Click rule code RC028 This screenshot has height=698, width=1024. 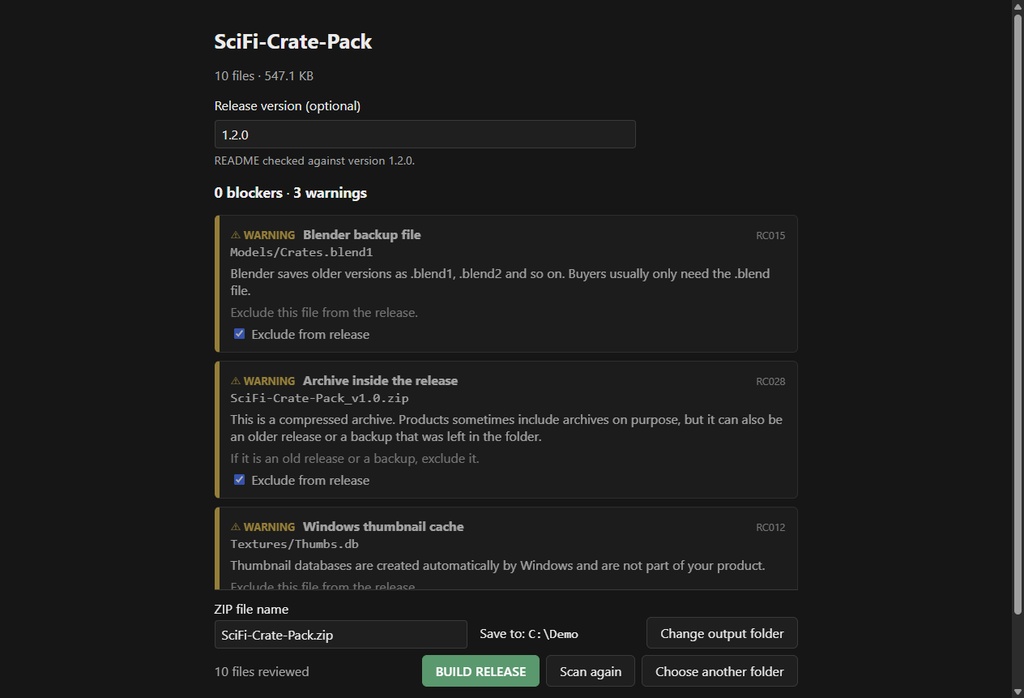pyautogui.click(x=770, y=381)
